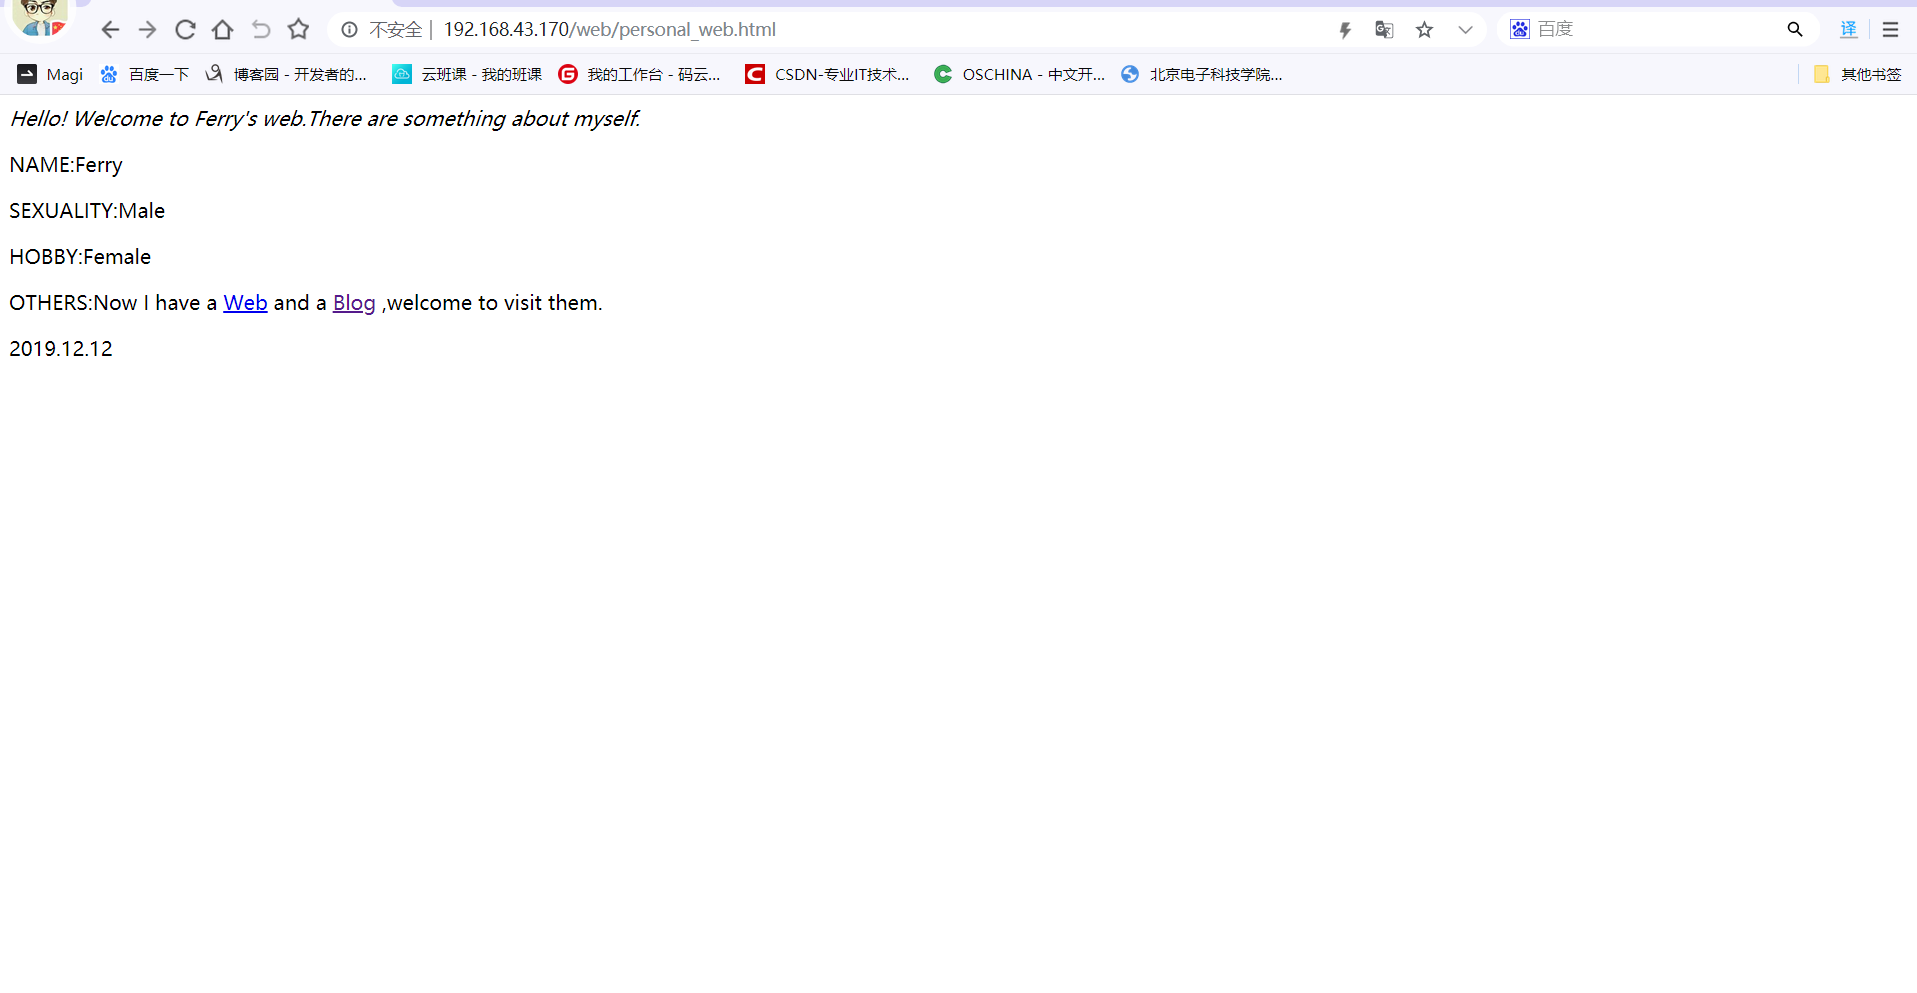Click the favorites star in address bar
Image resolution: width=1917 pixels, height=993 pixels.
click(x=1425, y=30)
